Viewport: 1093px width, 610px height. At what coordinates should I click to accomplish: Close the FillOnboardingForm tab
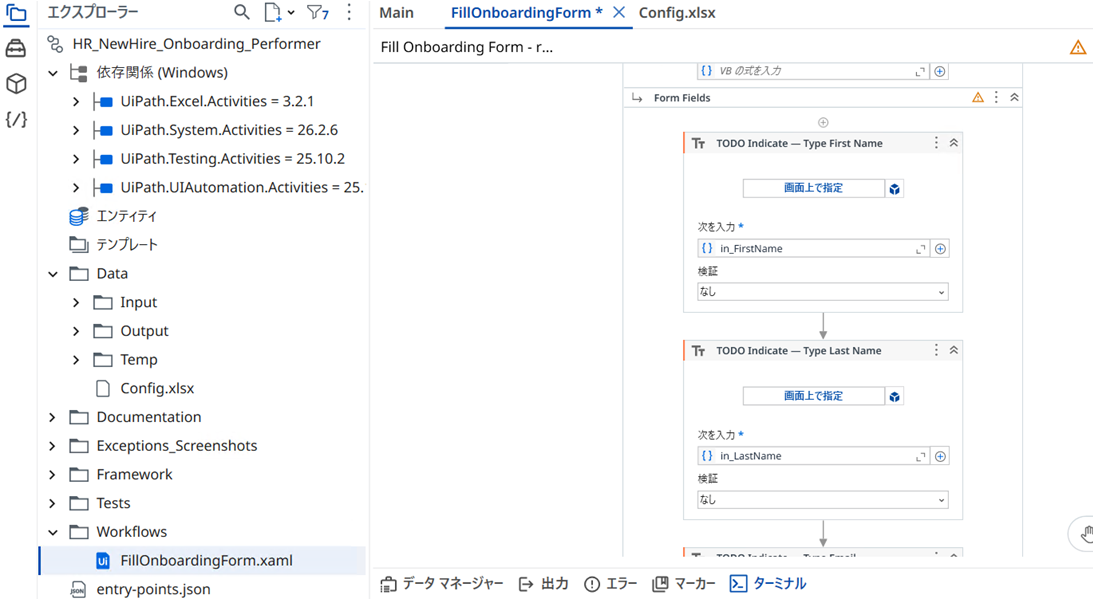(618, 12)
